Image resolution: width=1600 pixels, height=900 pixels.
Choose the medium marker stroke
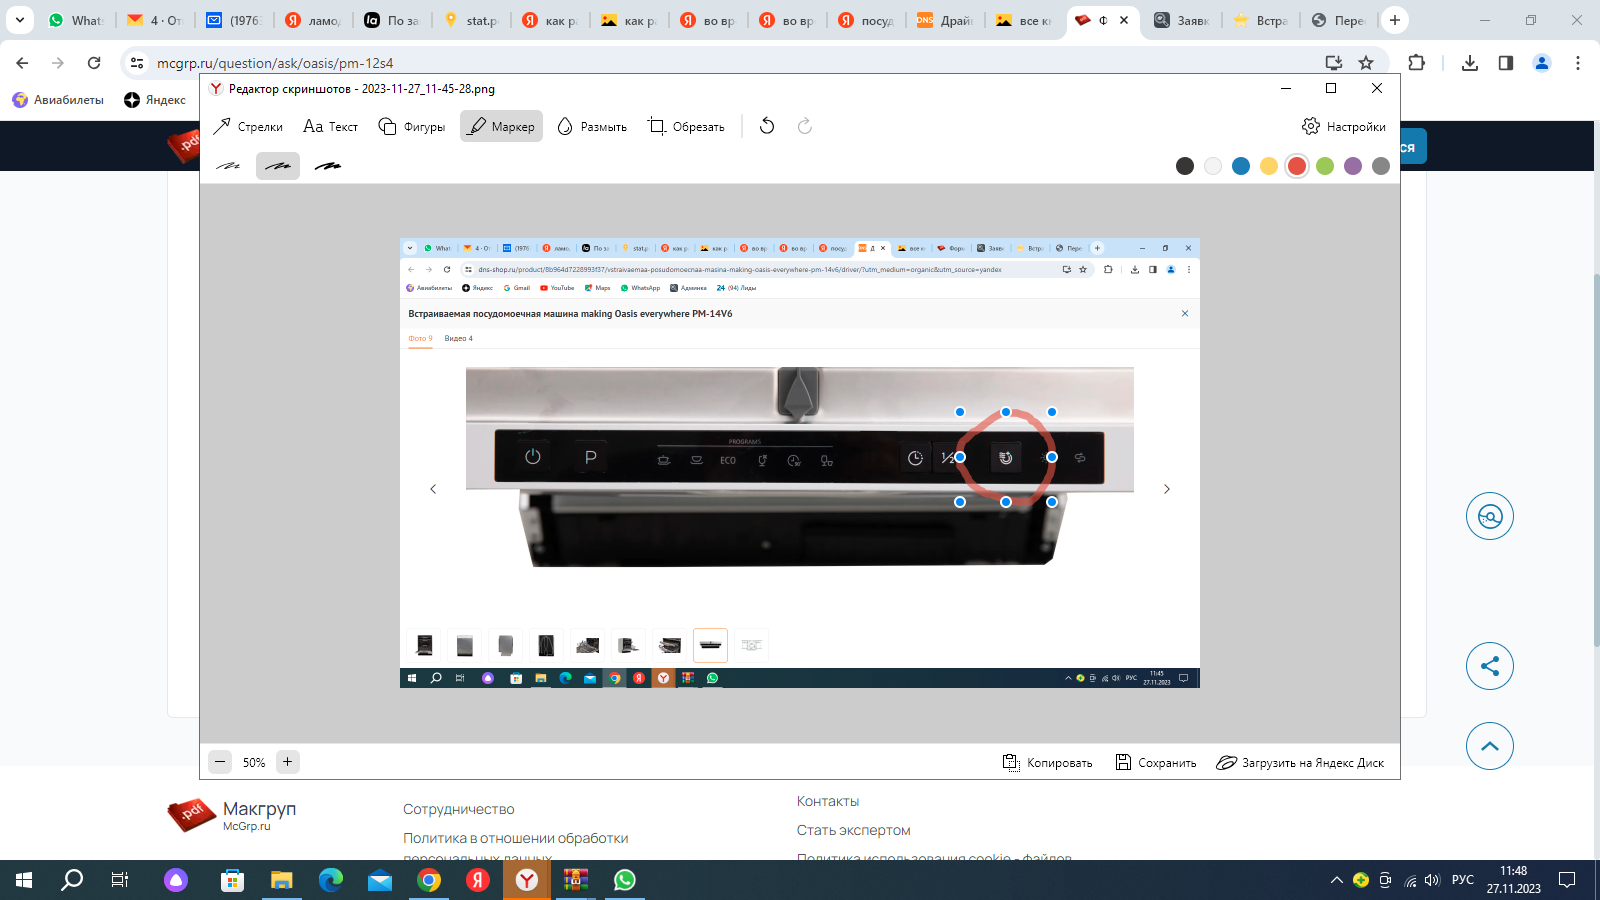coord(278,166)
